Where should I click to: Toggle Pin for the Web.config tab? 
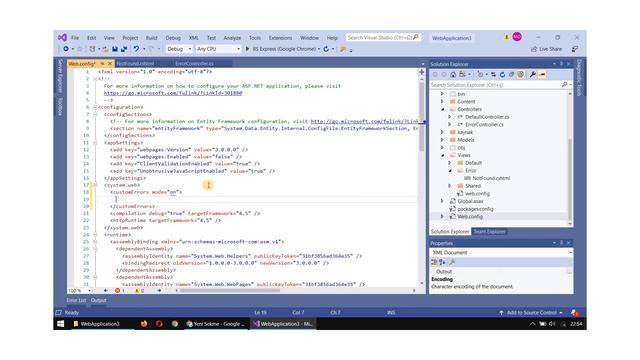point(102,64)
